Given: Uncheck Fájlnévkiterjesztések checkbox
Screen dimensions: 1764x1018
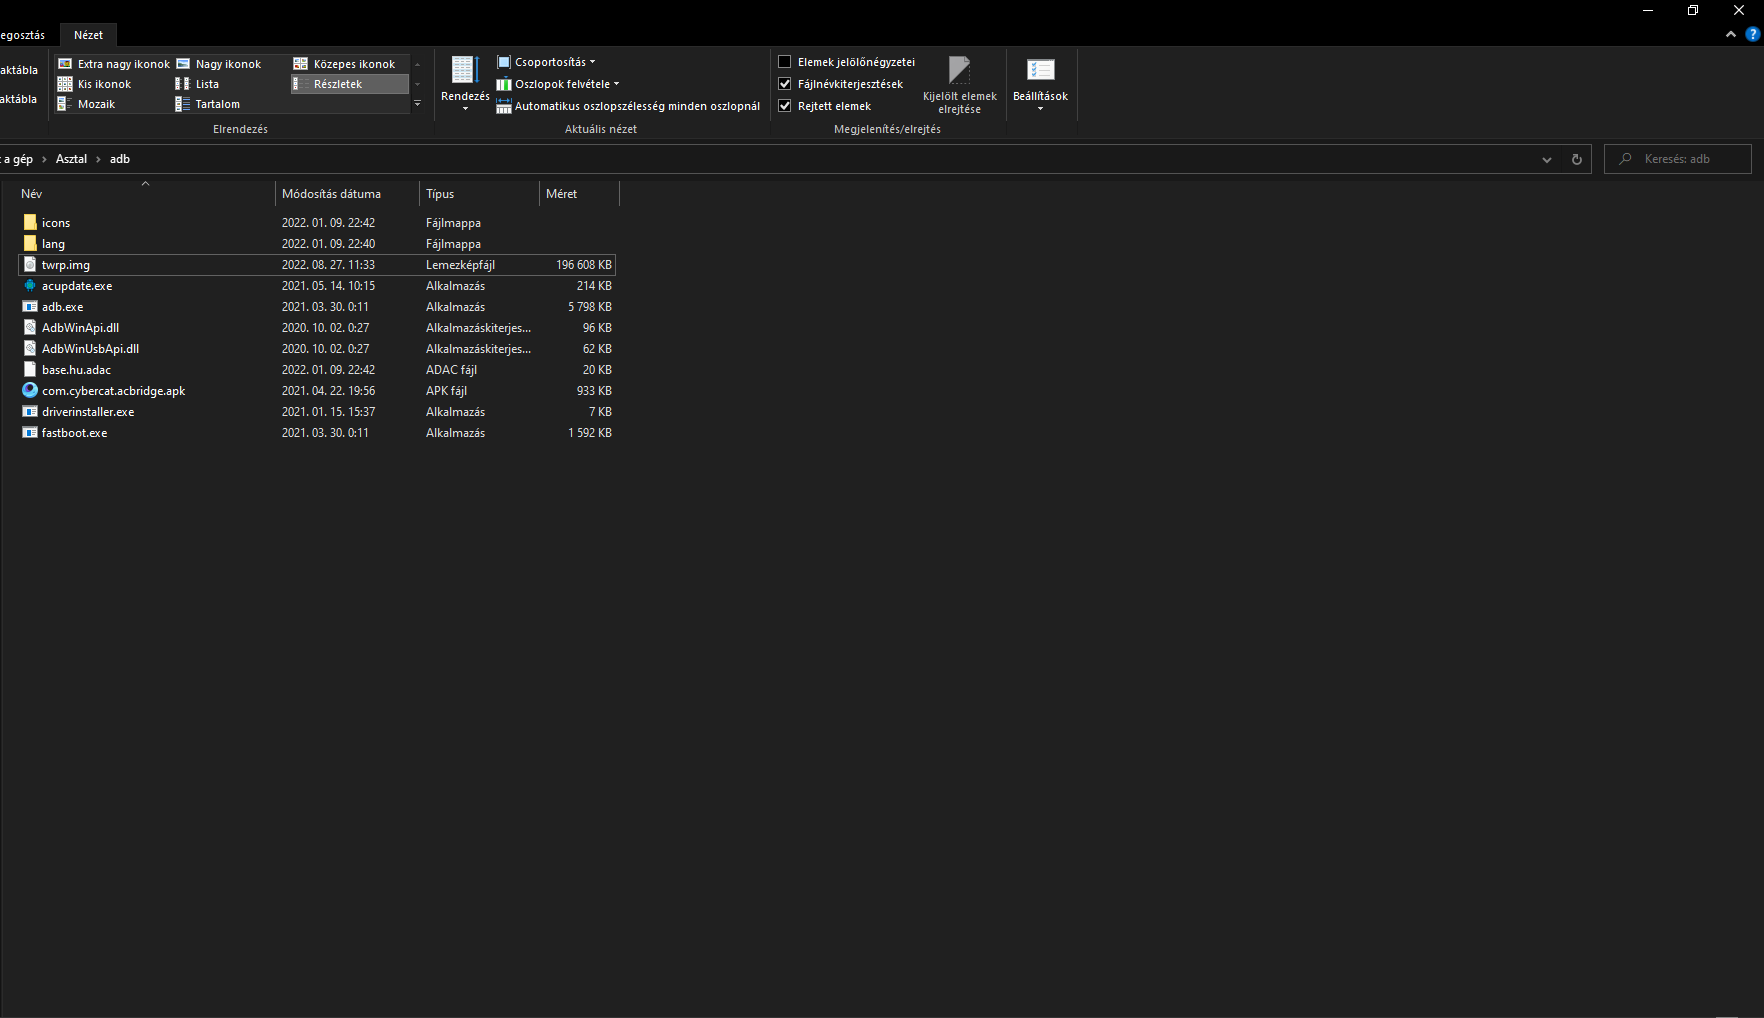Looking at the screenshot, I should (785, 84).
